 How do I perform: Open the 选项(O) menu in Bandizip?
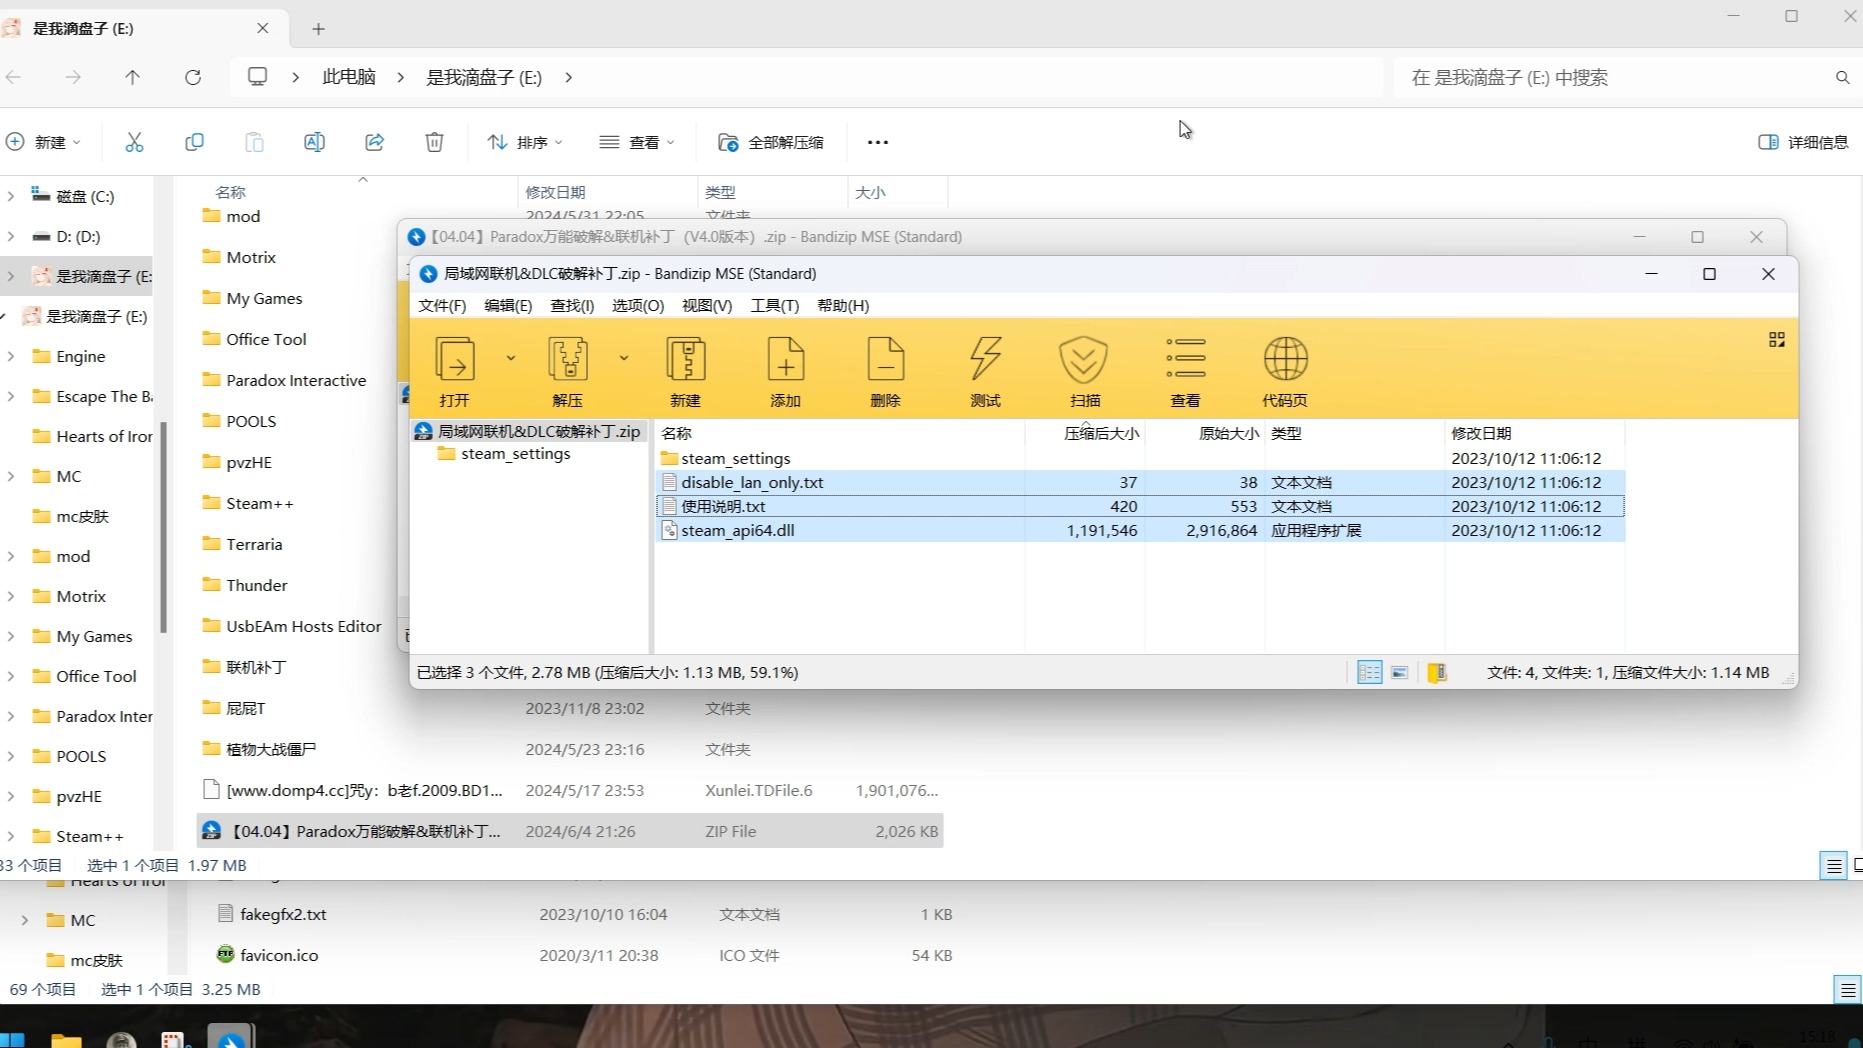(638, 305)
